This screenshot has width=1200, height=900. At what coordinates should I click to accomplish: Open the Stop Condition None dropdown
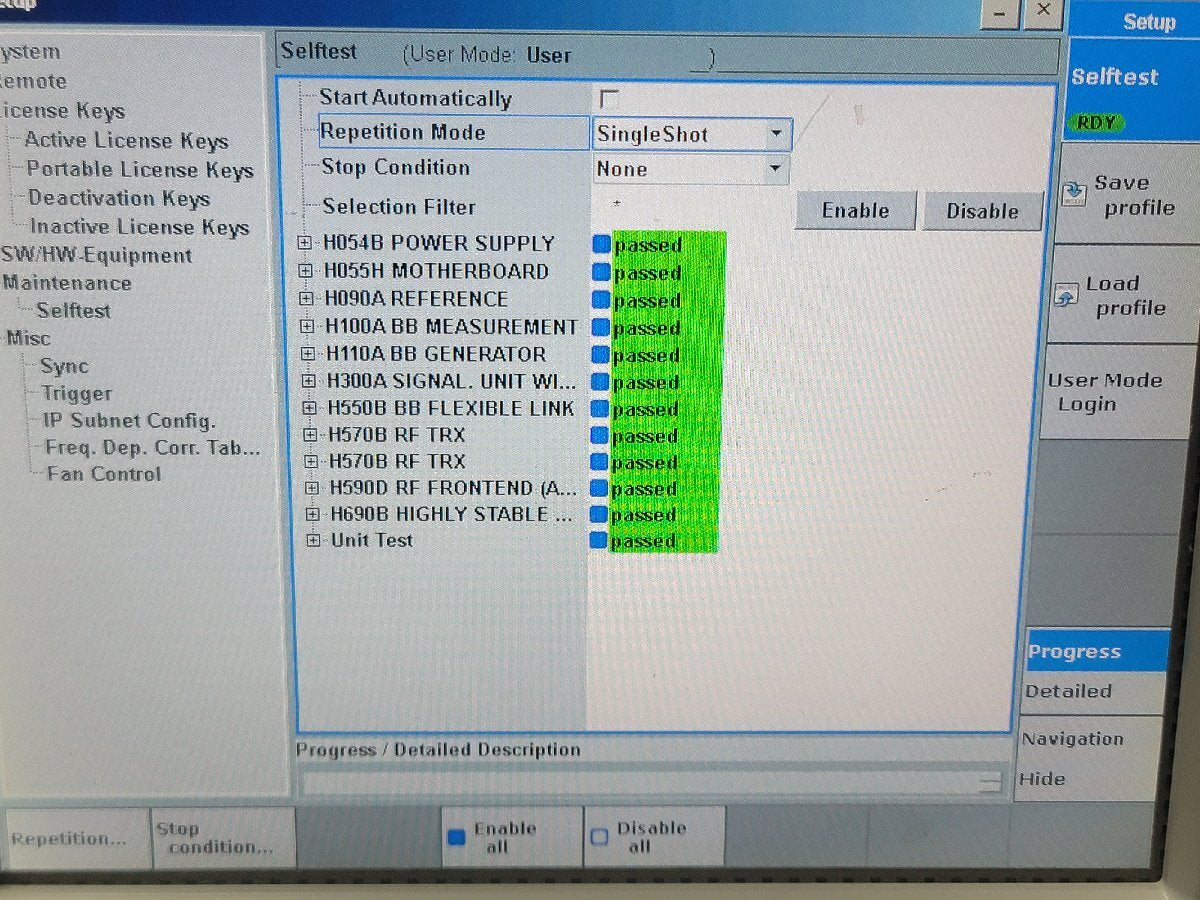tap(690, 169)
